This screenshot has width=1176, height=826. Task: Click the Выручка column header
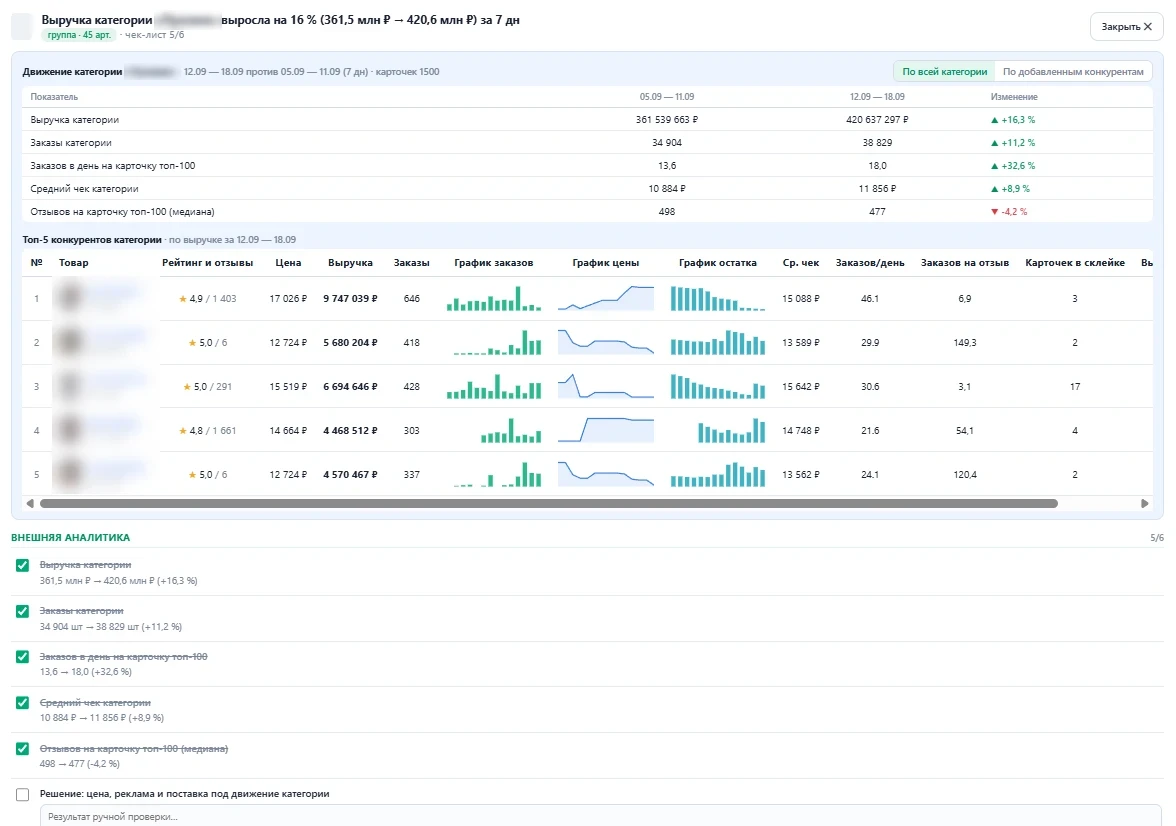click(350, 263)
